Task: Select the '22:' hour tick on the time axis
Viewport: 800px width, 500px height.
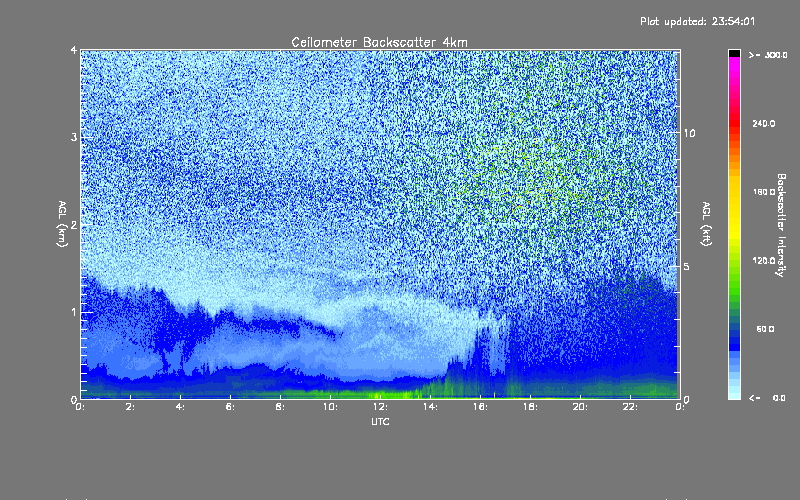Action: coord(630,407)
